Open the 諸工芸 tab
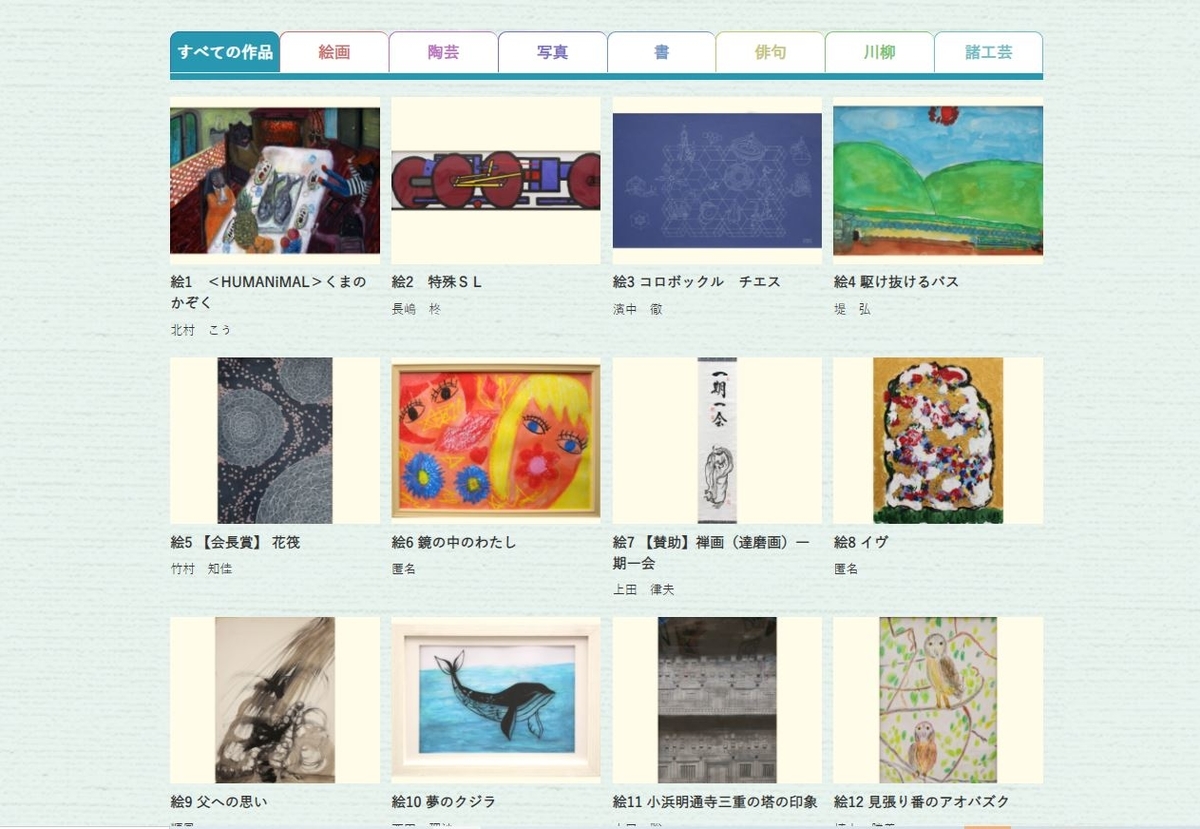 [988, 52]
